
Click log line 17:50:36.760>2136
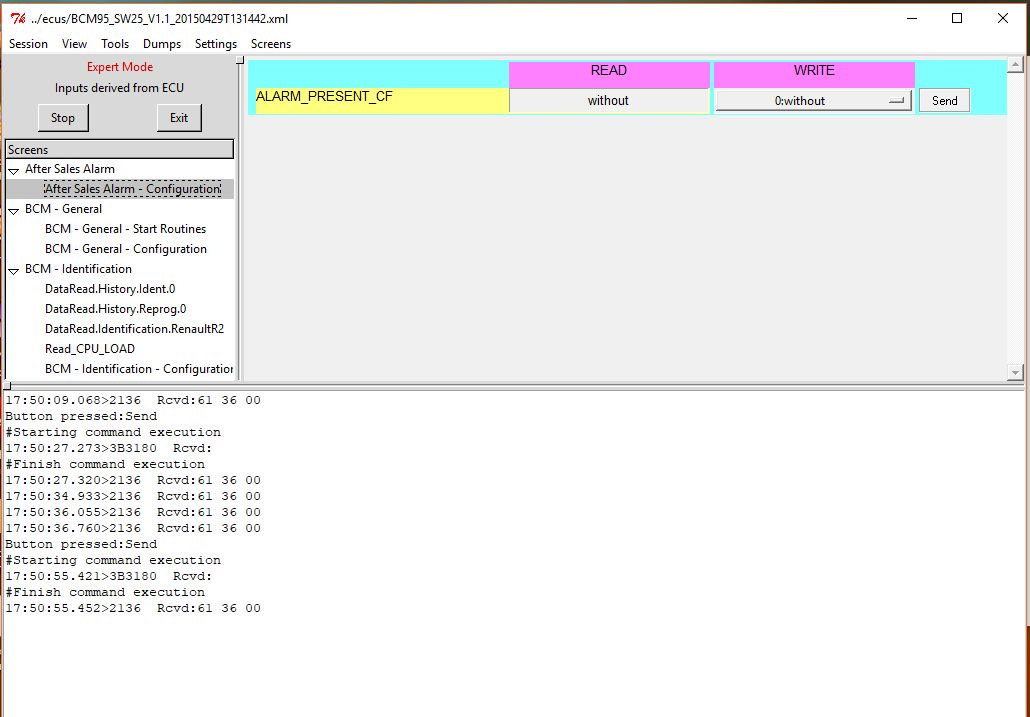pyautogui.click(x=133, y=529)
